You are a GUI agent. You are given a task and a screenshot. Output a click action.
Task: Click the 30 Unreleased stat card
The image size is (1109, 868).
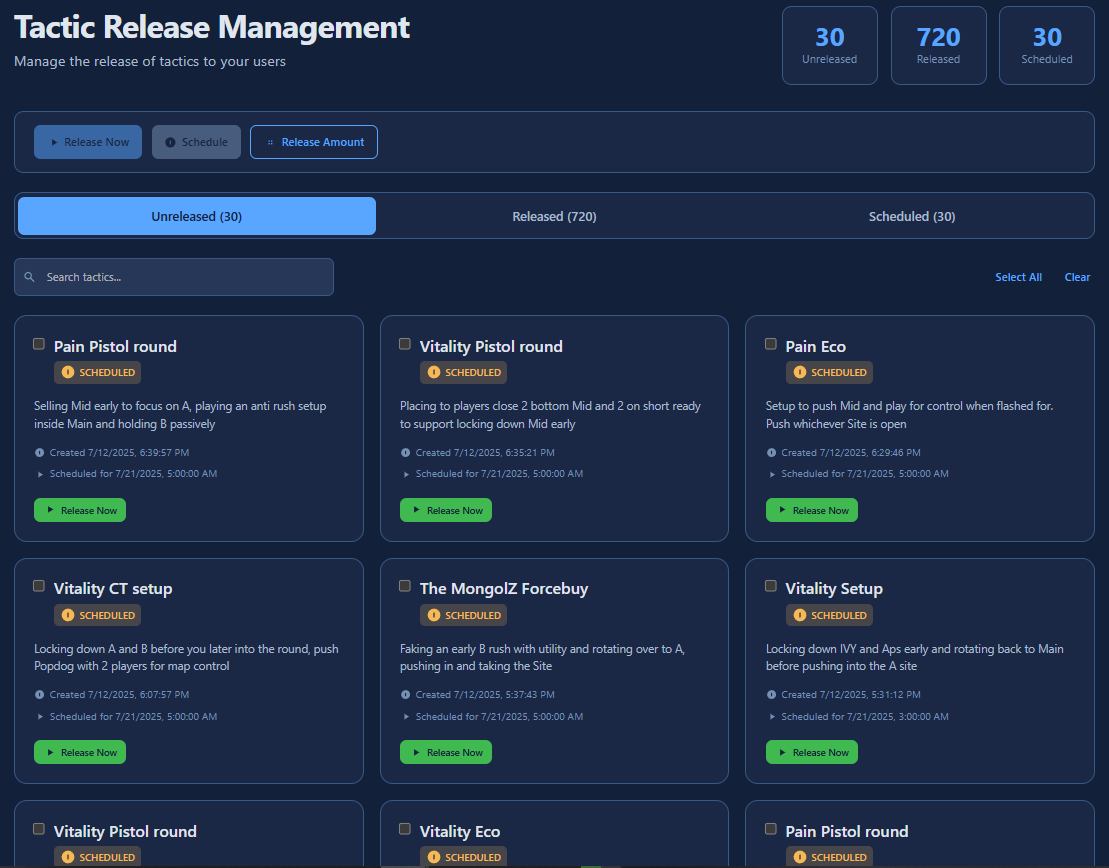[x=830, y=46]
